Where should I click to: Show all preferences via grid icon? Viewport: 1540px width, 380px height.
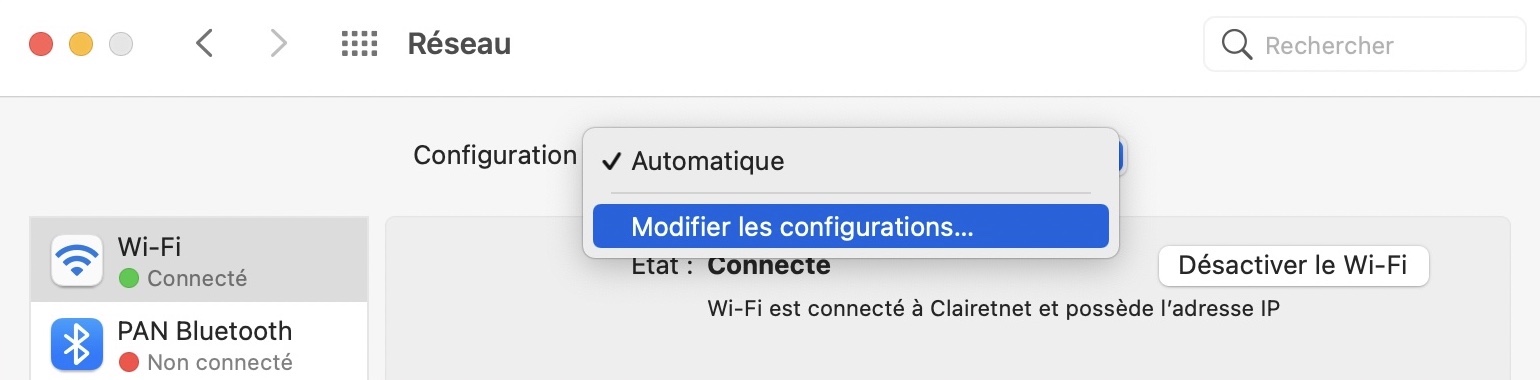click(359, 44)
